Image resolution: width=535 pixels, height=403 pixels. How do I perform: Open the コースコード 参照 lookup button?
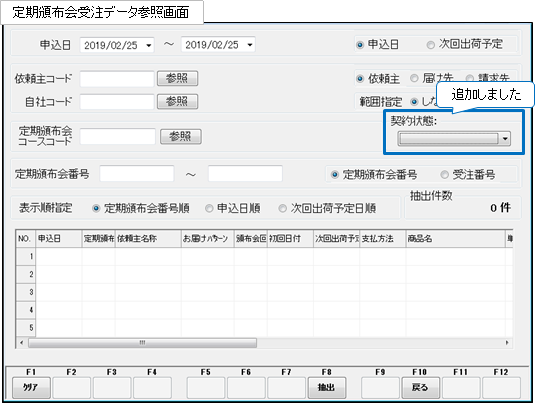[x=180, y=136]
